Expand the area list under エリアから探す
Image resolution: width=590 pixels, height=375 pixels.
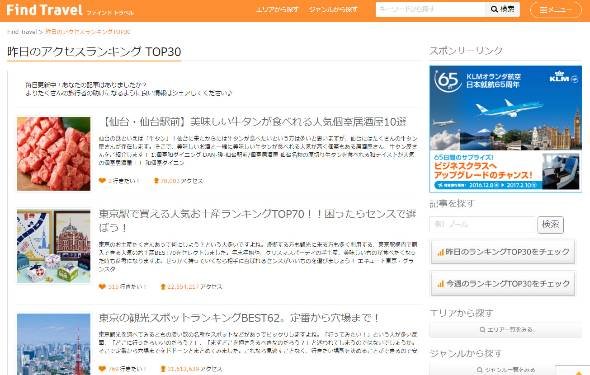pyautogui.click(x=506, y=329)
